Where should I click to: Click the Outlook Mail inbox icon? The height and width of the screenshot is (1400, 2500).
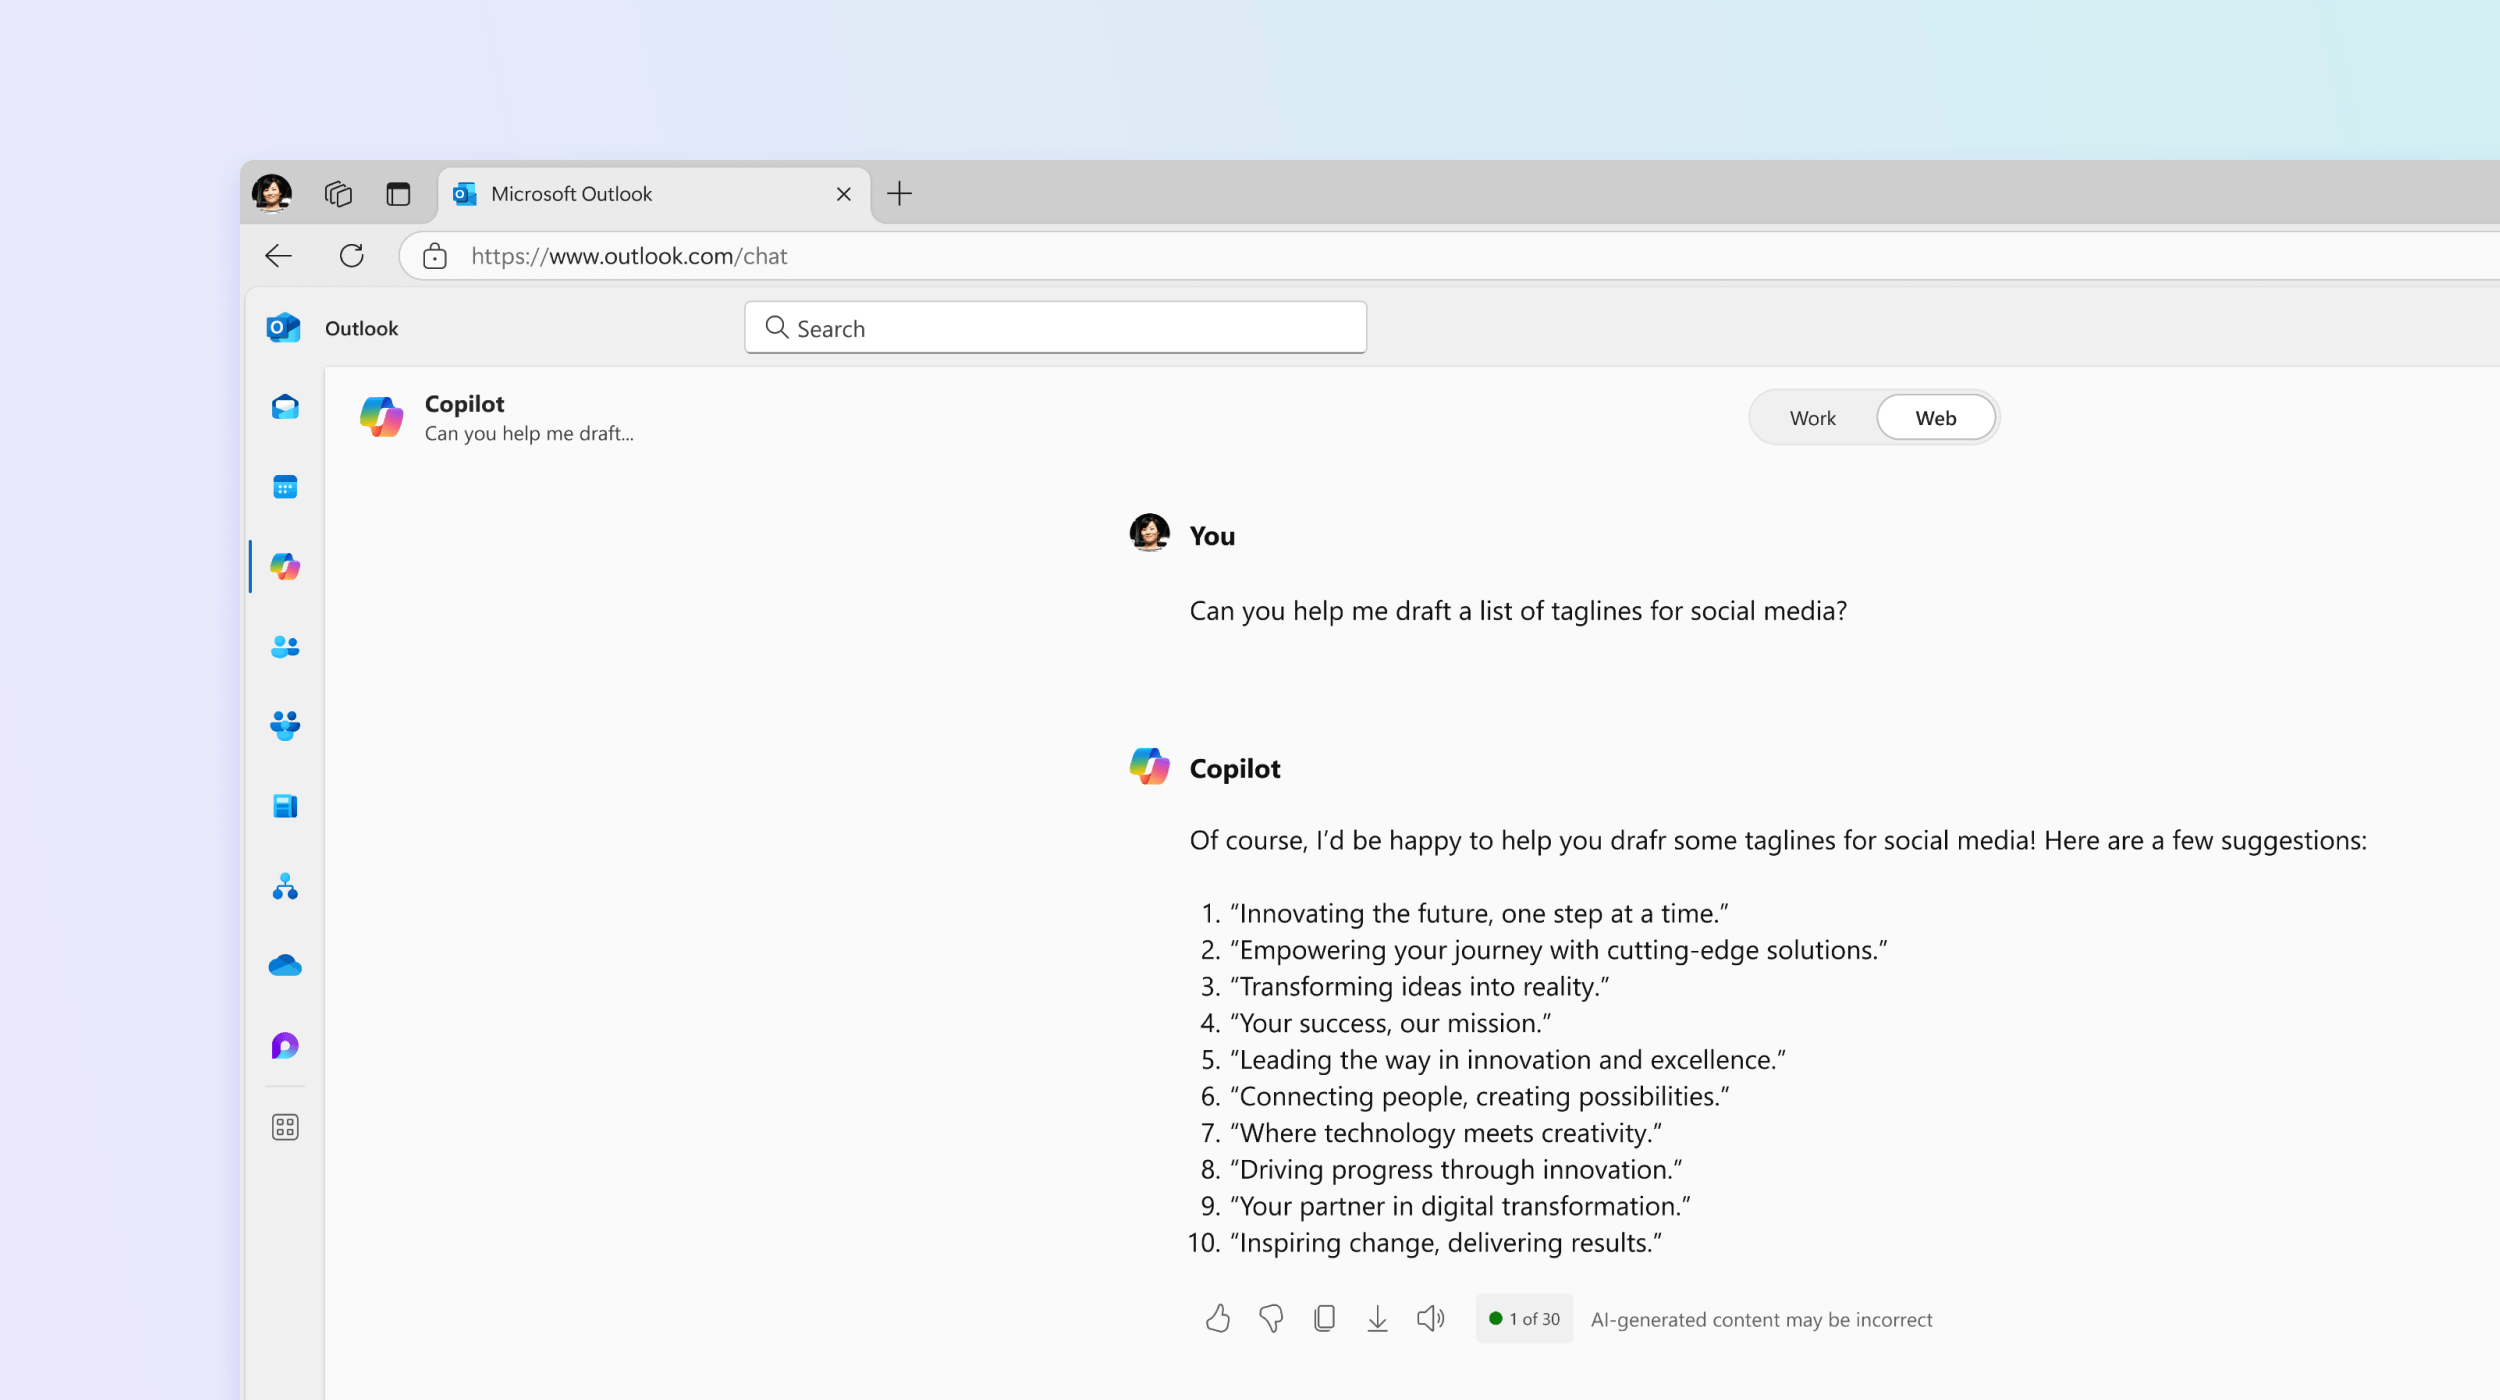pos(283,407)
